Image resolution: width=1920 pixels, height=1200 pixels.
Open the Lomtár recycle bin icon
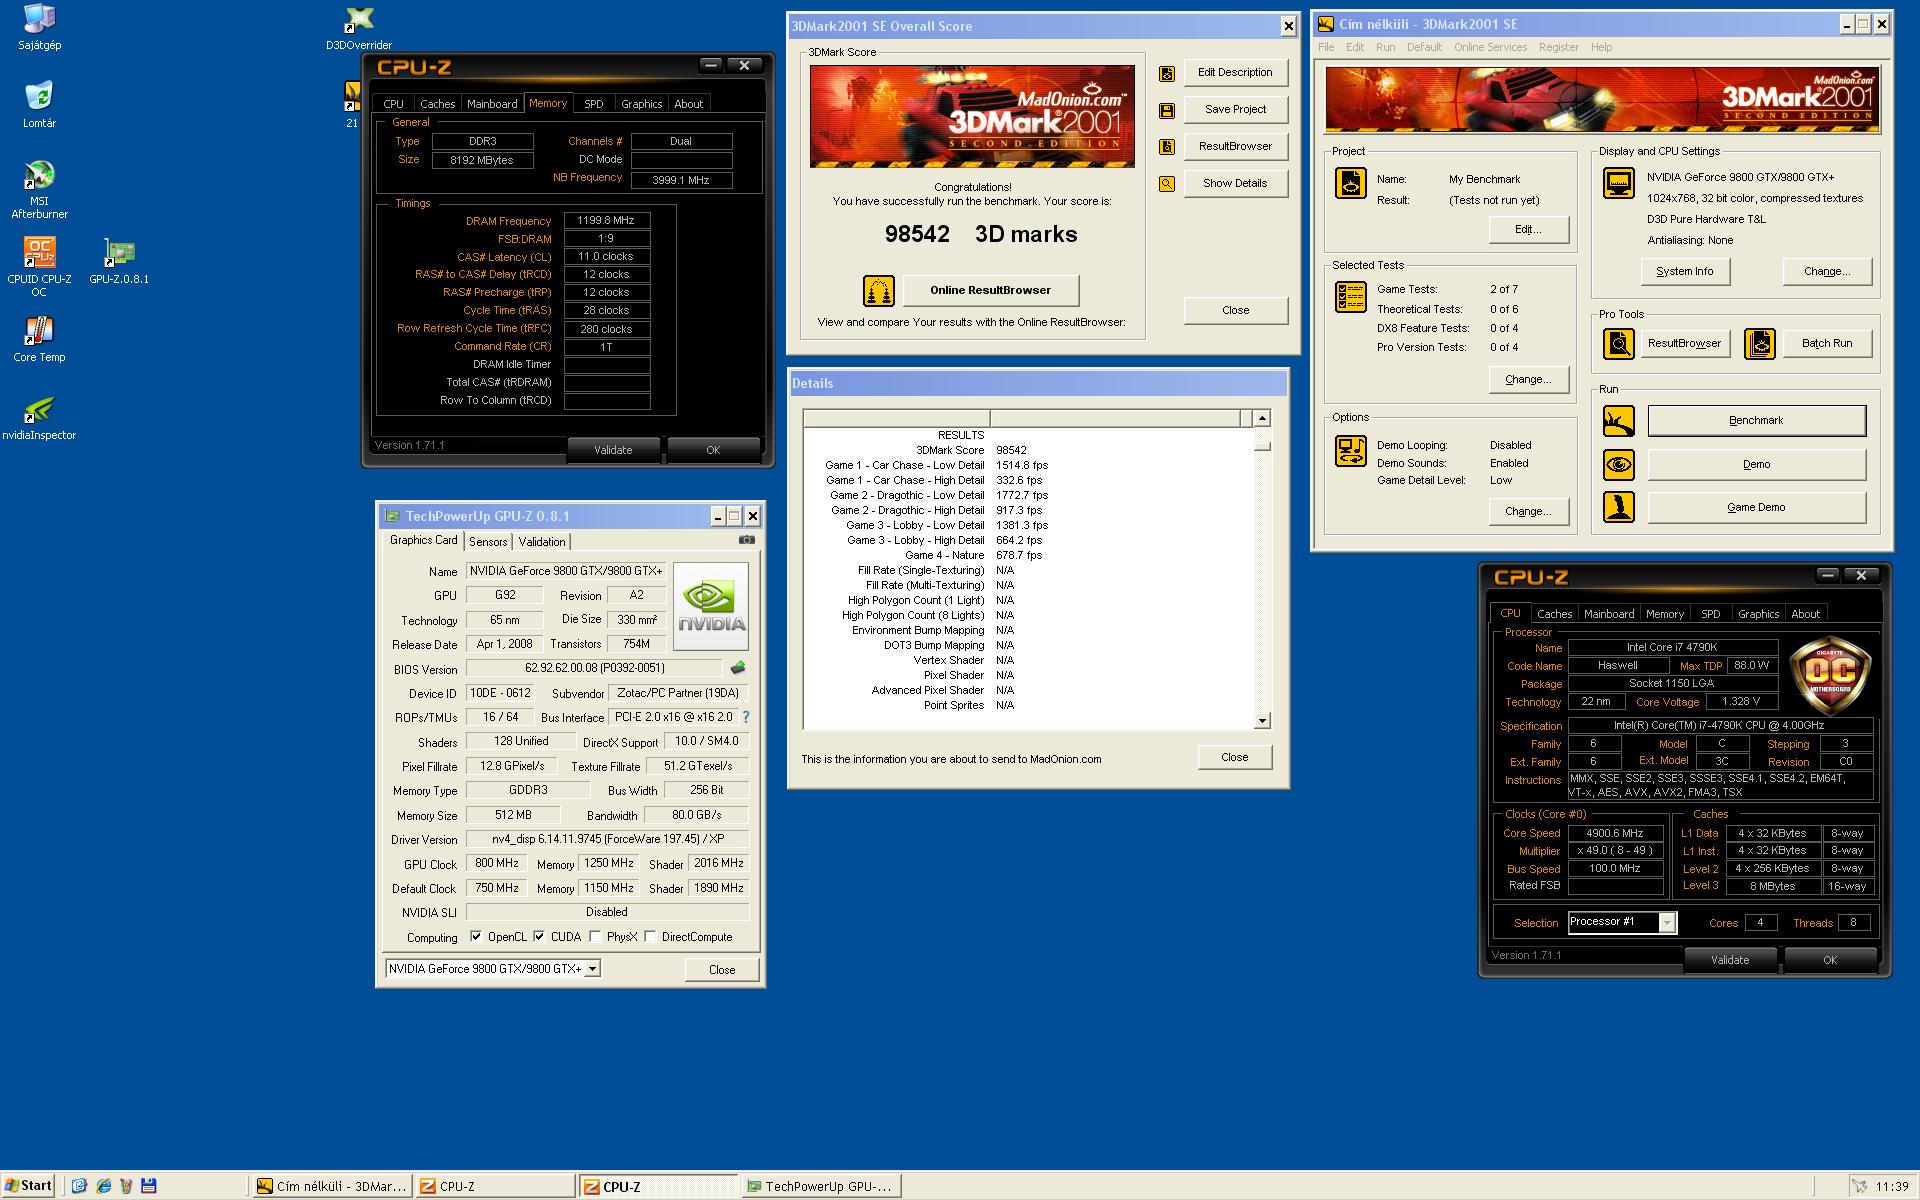(39, 105)
